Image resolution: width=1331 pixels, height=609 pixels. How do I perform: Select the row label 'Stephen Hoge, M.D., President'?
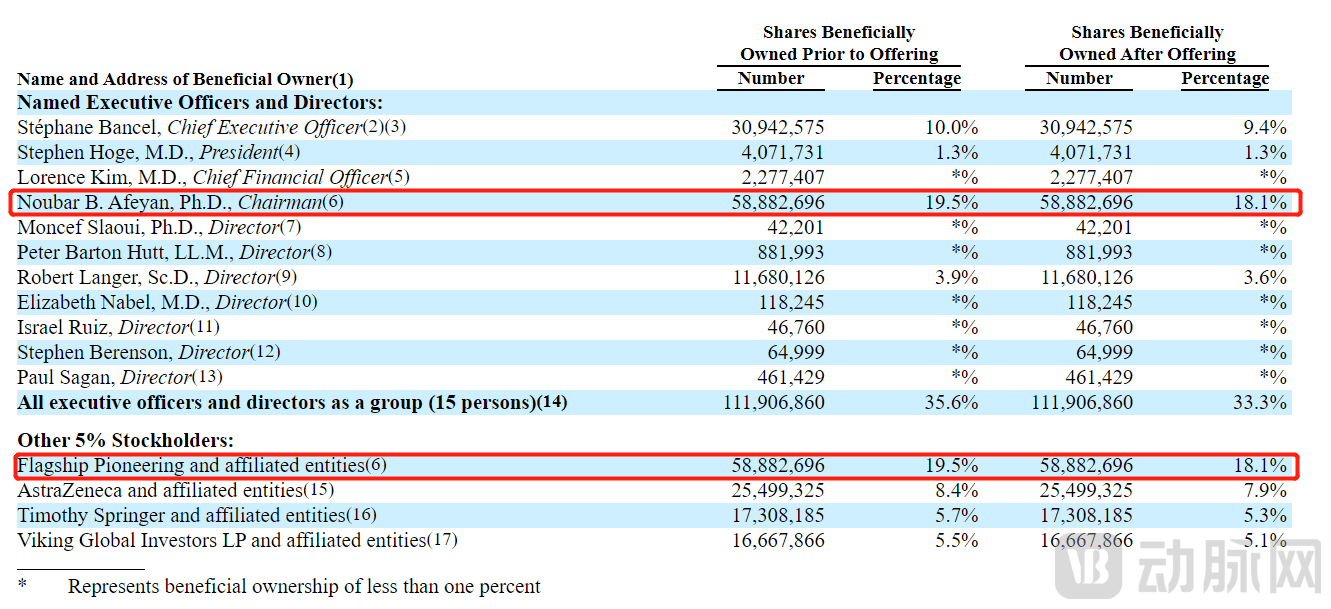tap(147, 152)
